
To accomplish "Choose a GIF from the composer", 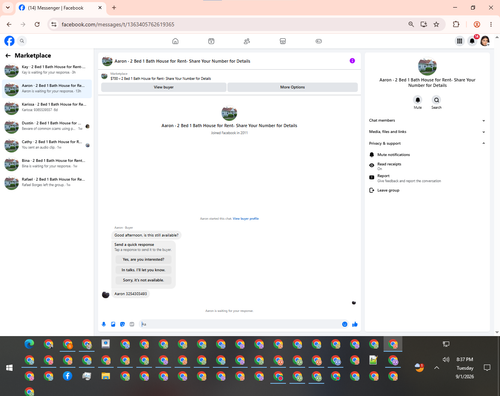I will pyautogui.click(x=132, y=324).
